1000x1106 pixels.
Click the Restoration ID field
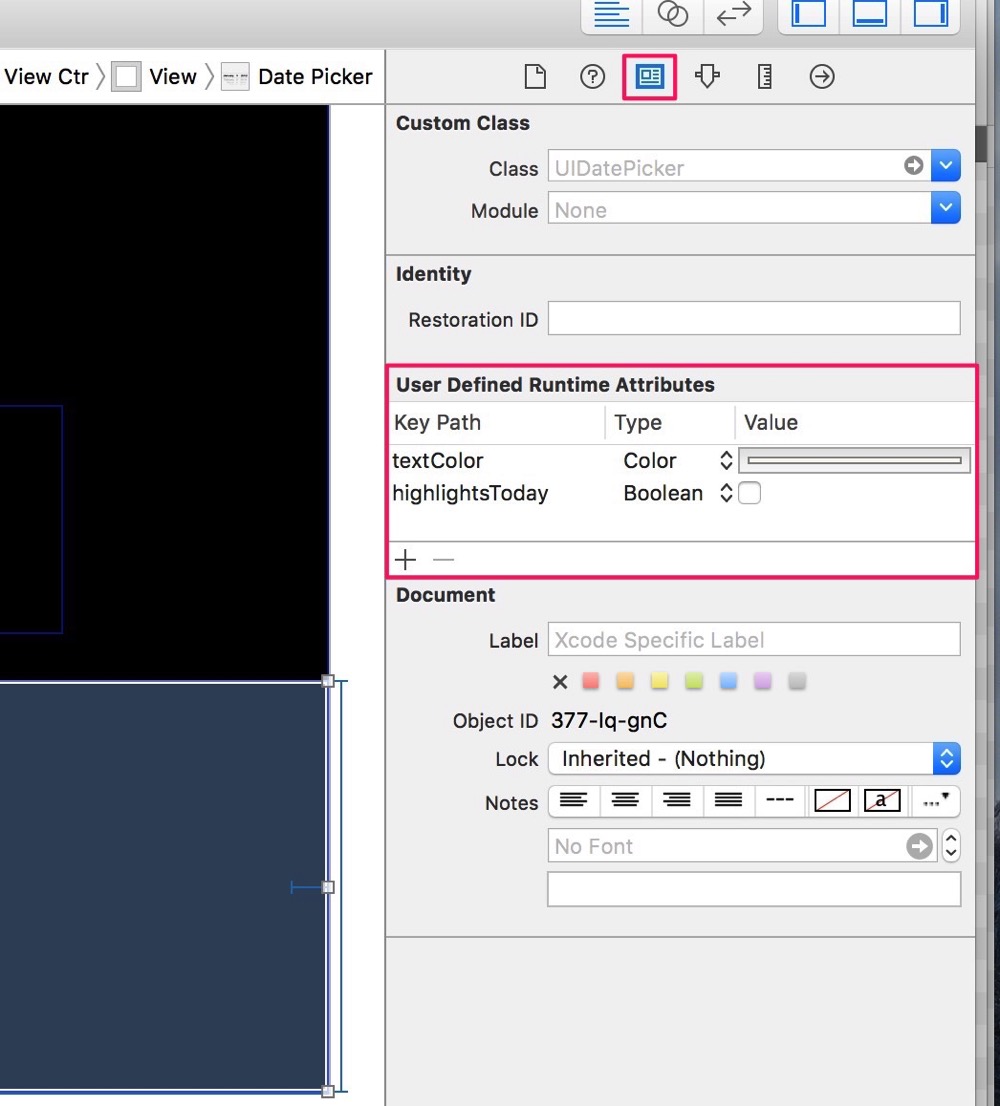(754, 319)
